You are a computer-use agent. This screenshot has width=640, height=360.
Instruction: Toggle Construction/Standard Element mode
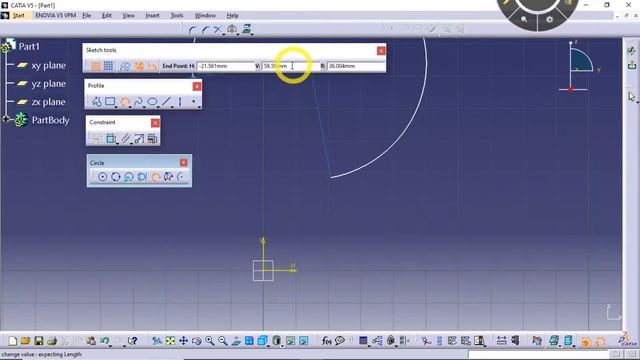125,66
